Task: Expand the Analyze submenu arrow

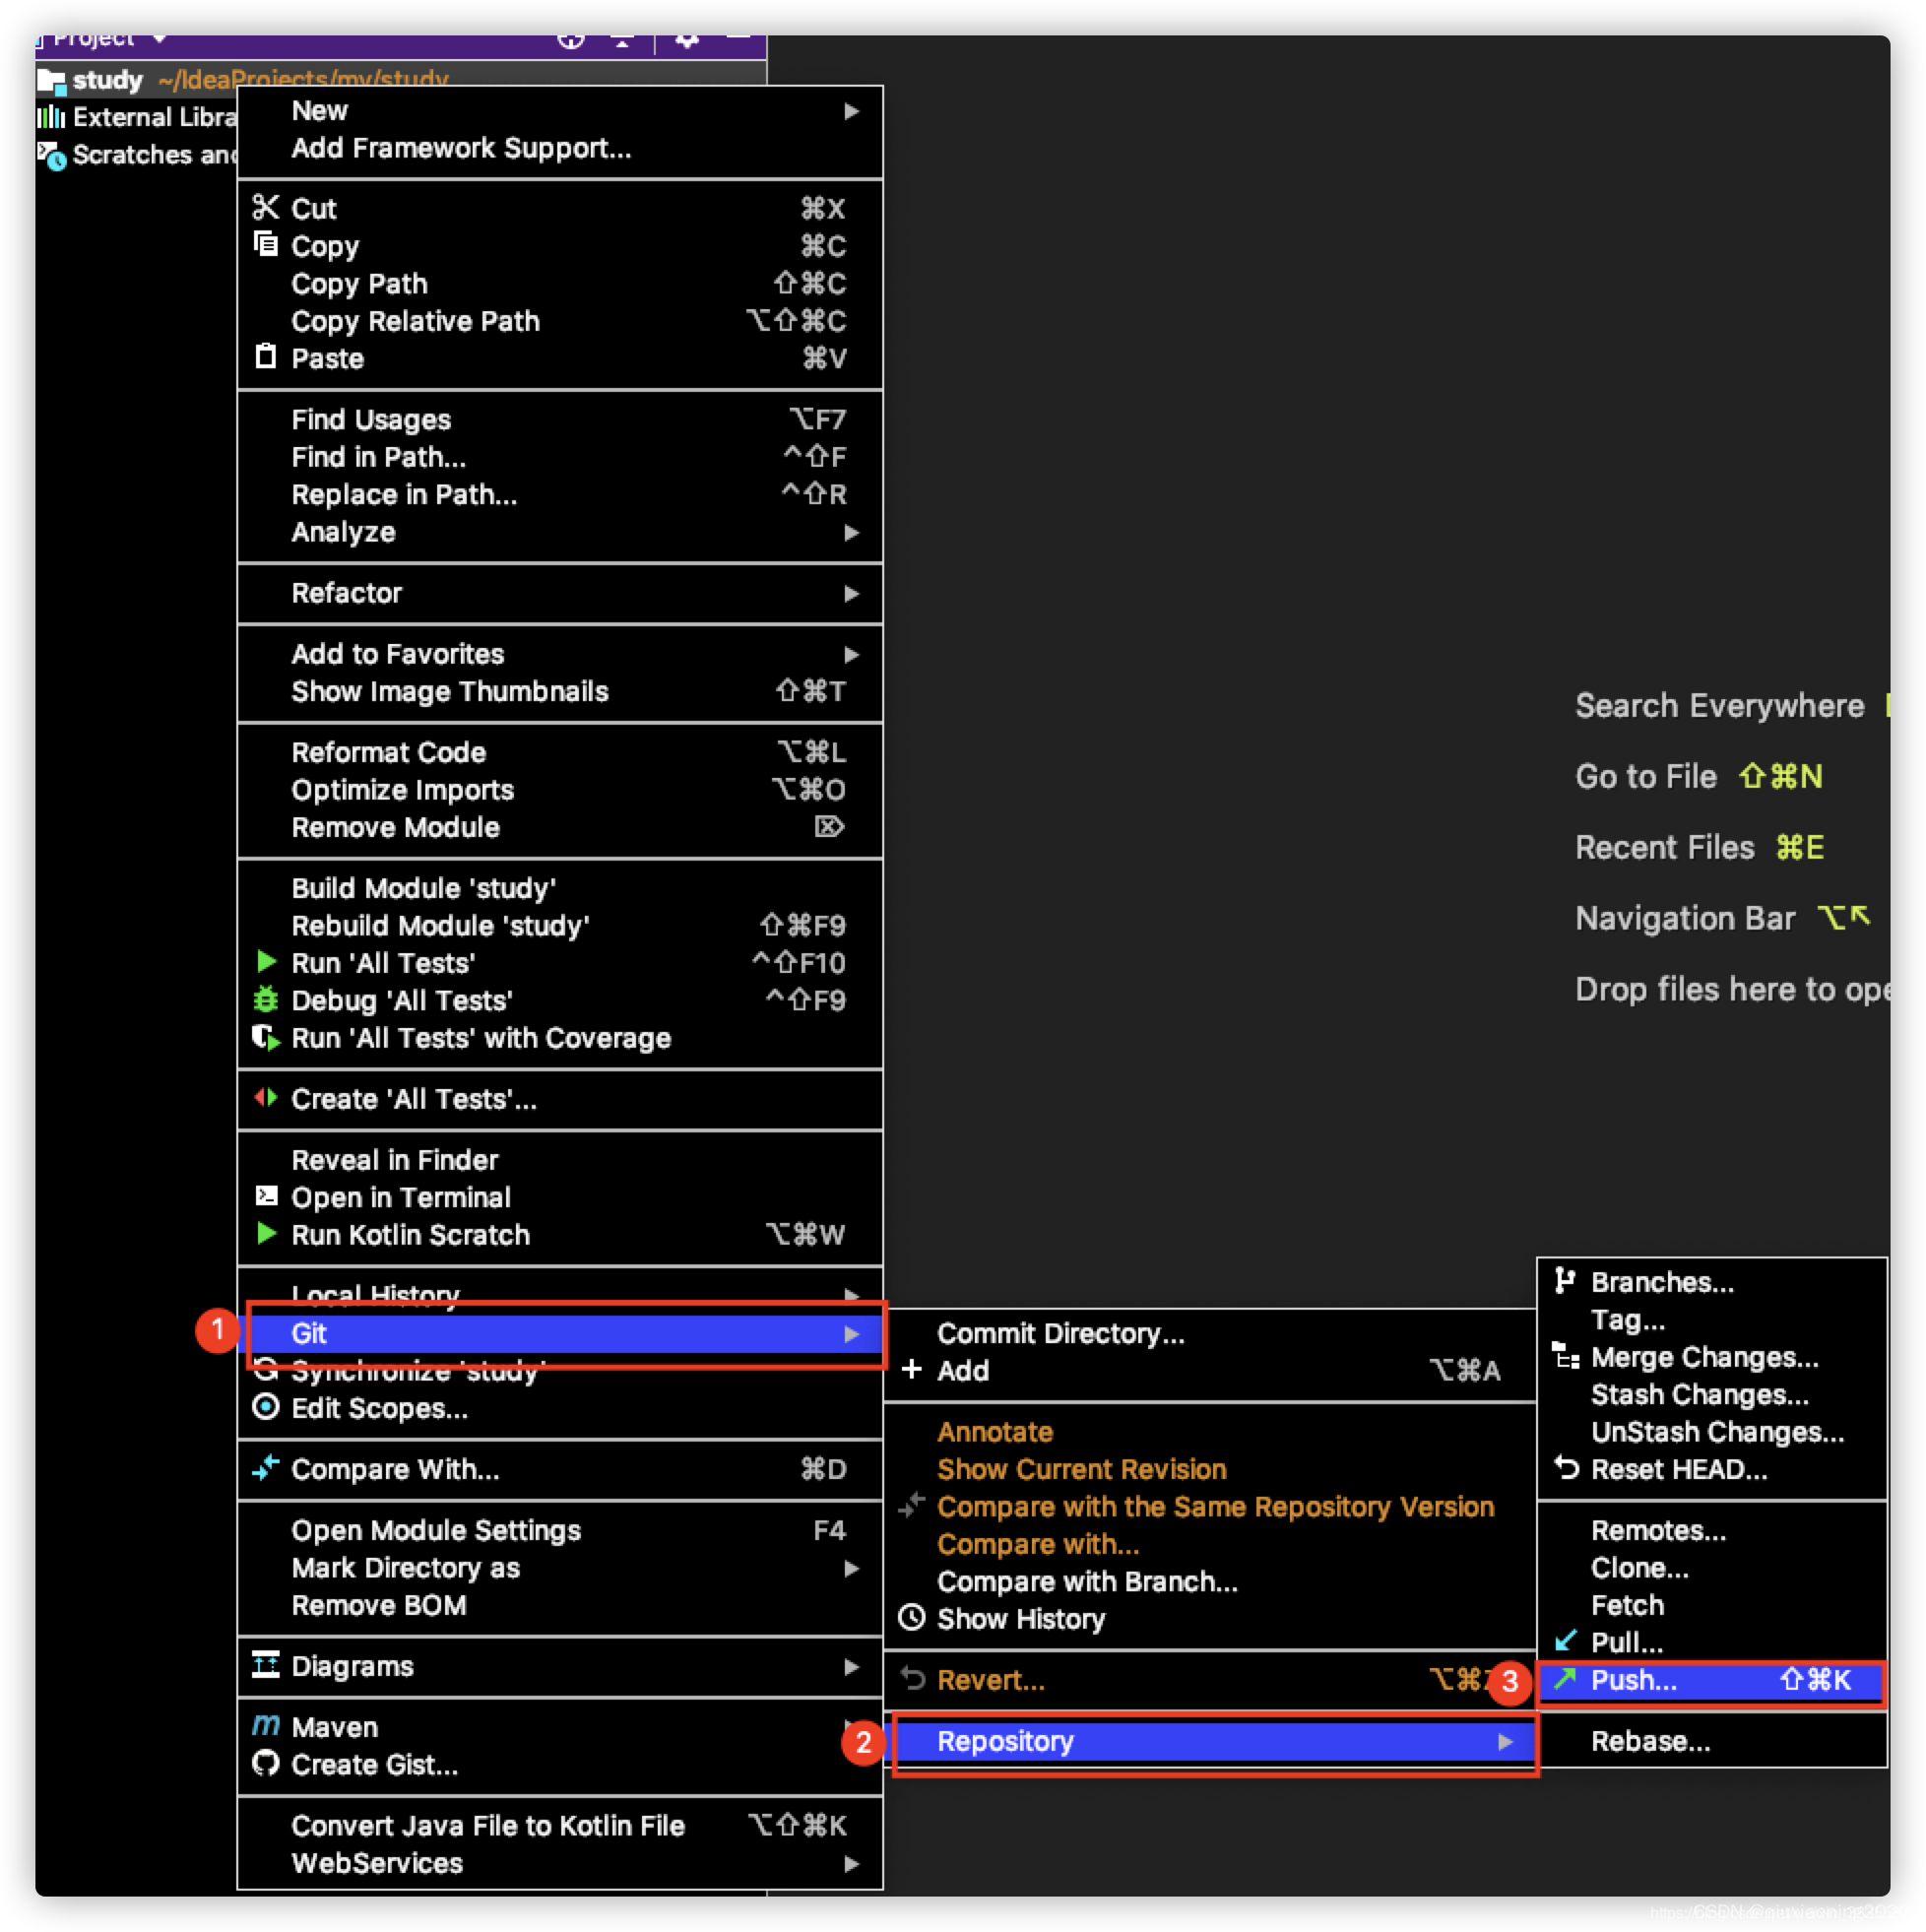Action: [x=851, y=533]
